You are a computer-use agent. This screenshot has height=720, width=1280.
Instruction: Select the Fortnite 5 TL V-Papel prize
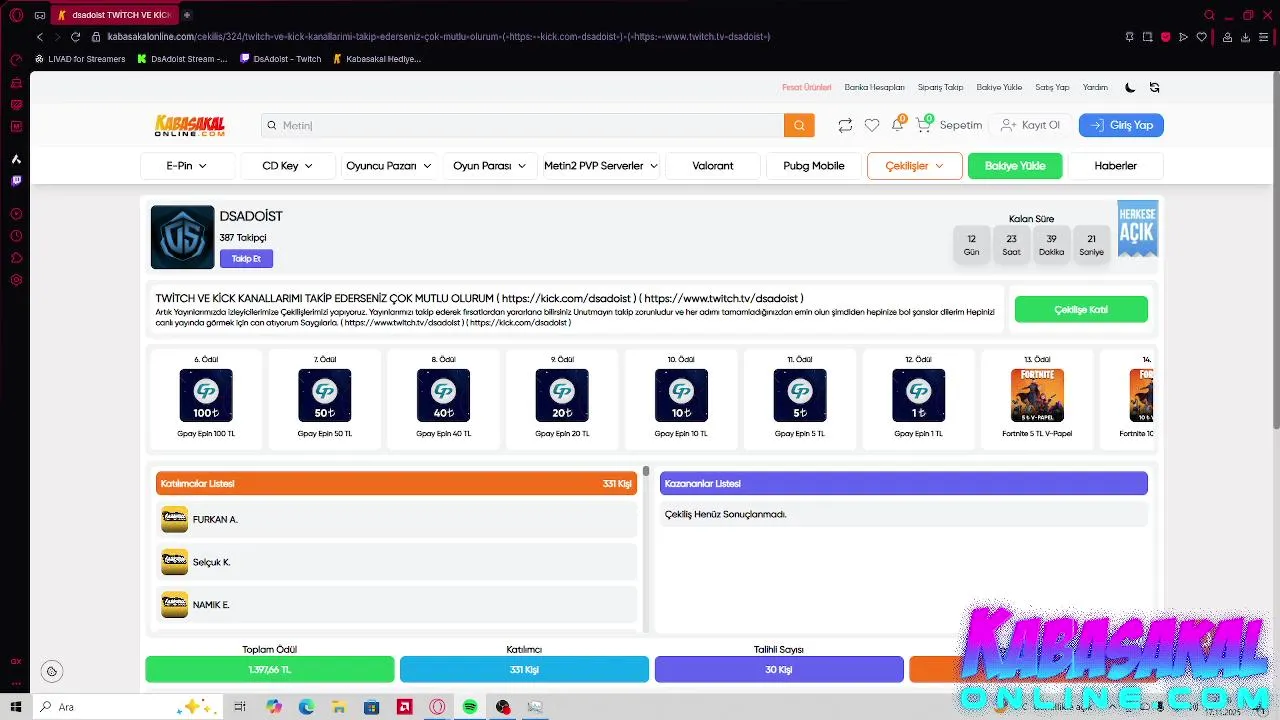point(1037,399)
